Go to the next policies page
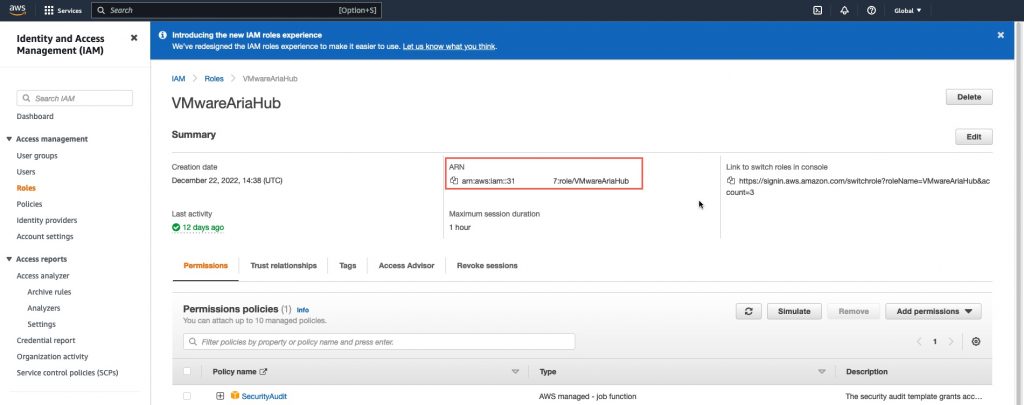Screen dimensions: 1024x405 (x=951, y=342)
